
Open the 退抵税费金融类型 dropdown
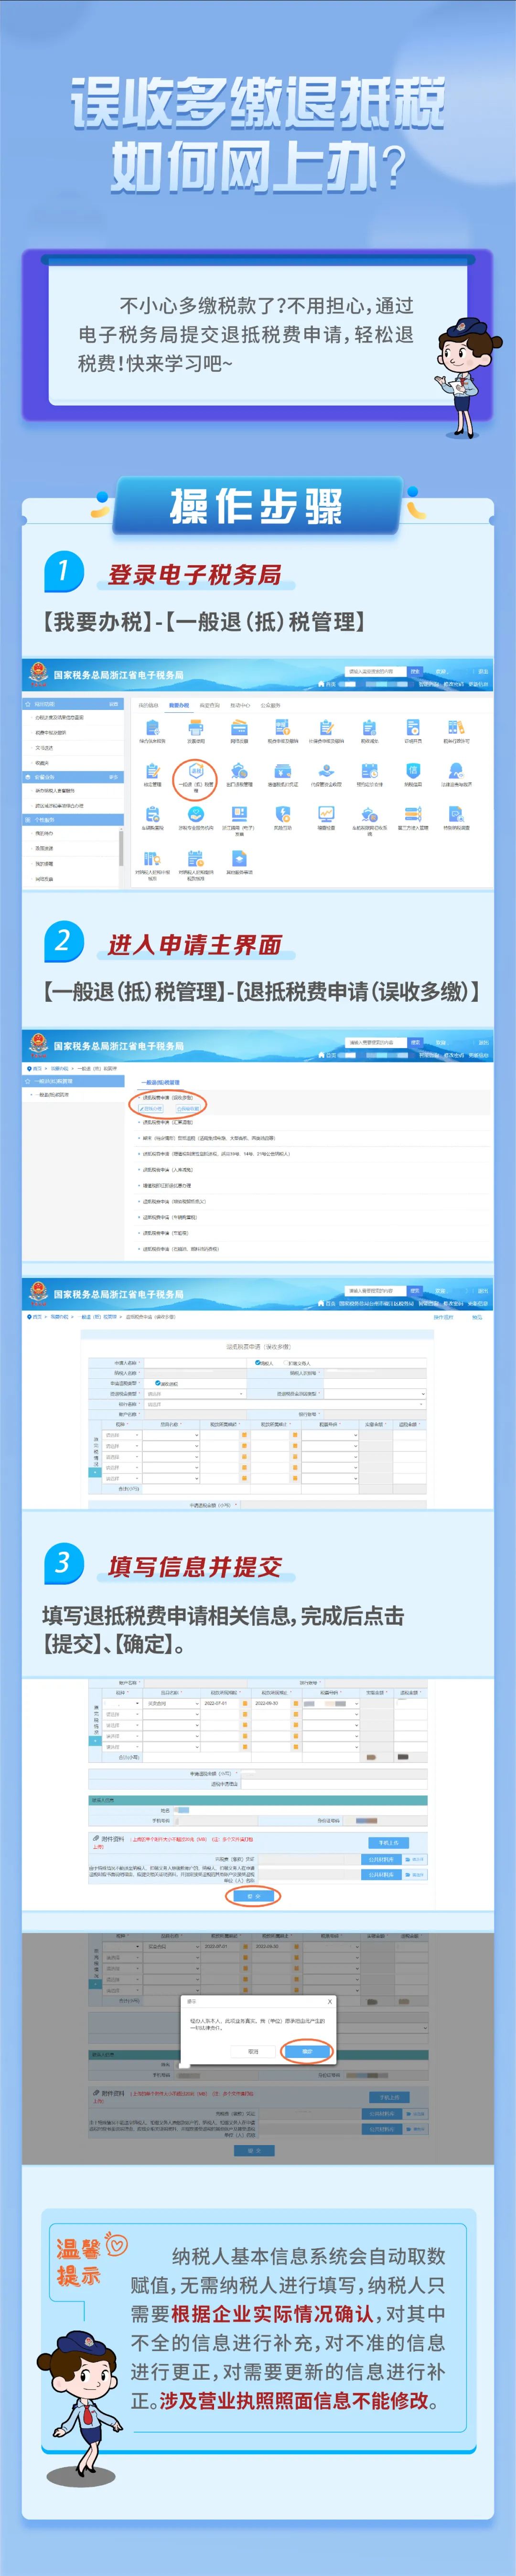[374, 1393]
